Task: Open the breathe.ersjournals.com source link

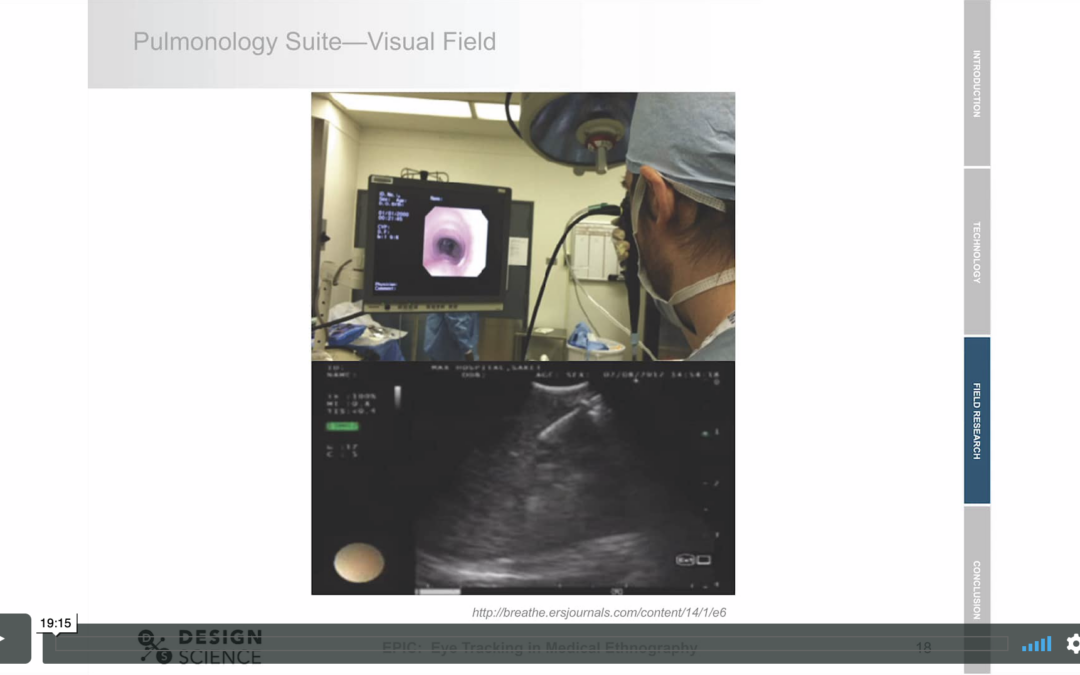Action: pos(599,612)
